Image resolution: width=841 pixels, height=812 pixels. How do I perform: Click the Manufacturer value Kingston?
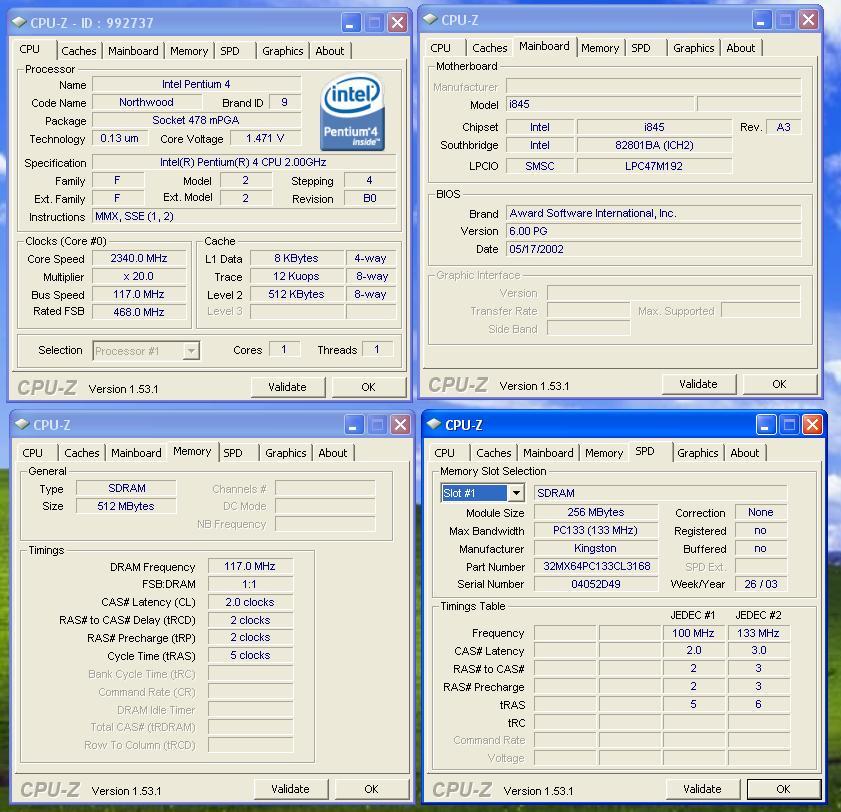pos(596,548)
